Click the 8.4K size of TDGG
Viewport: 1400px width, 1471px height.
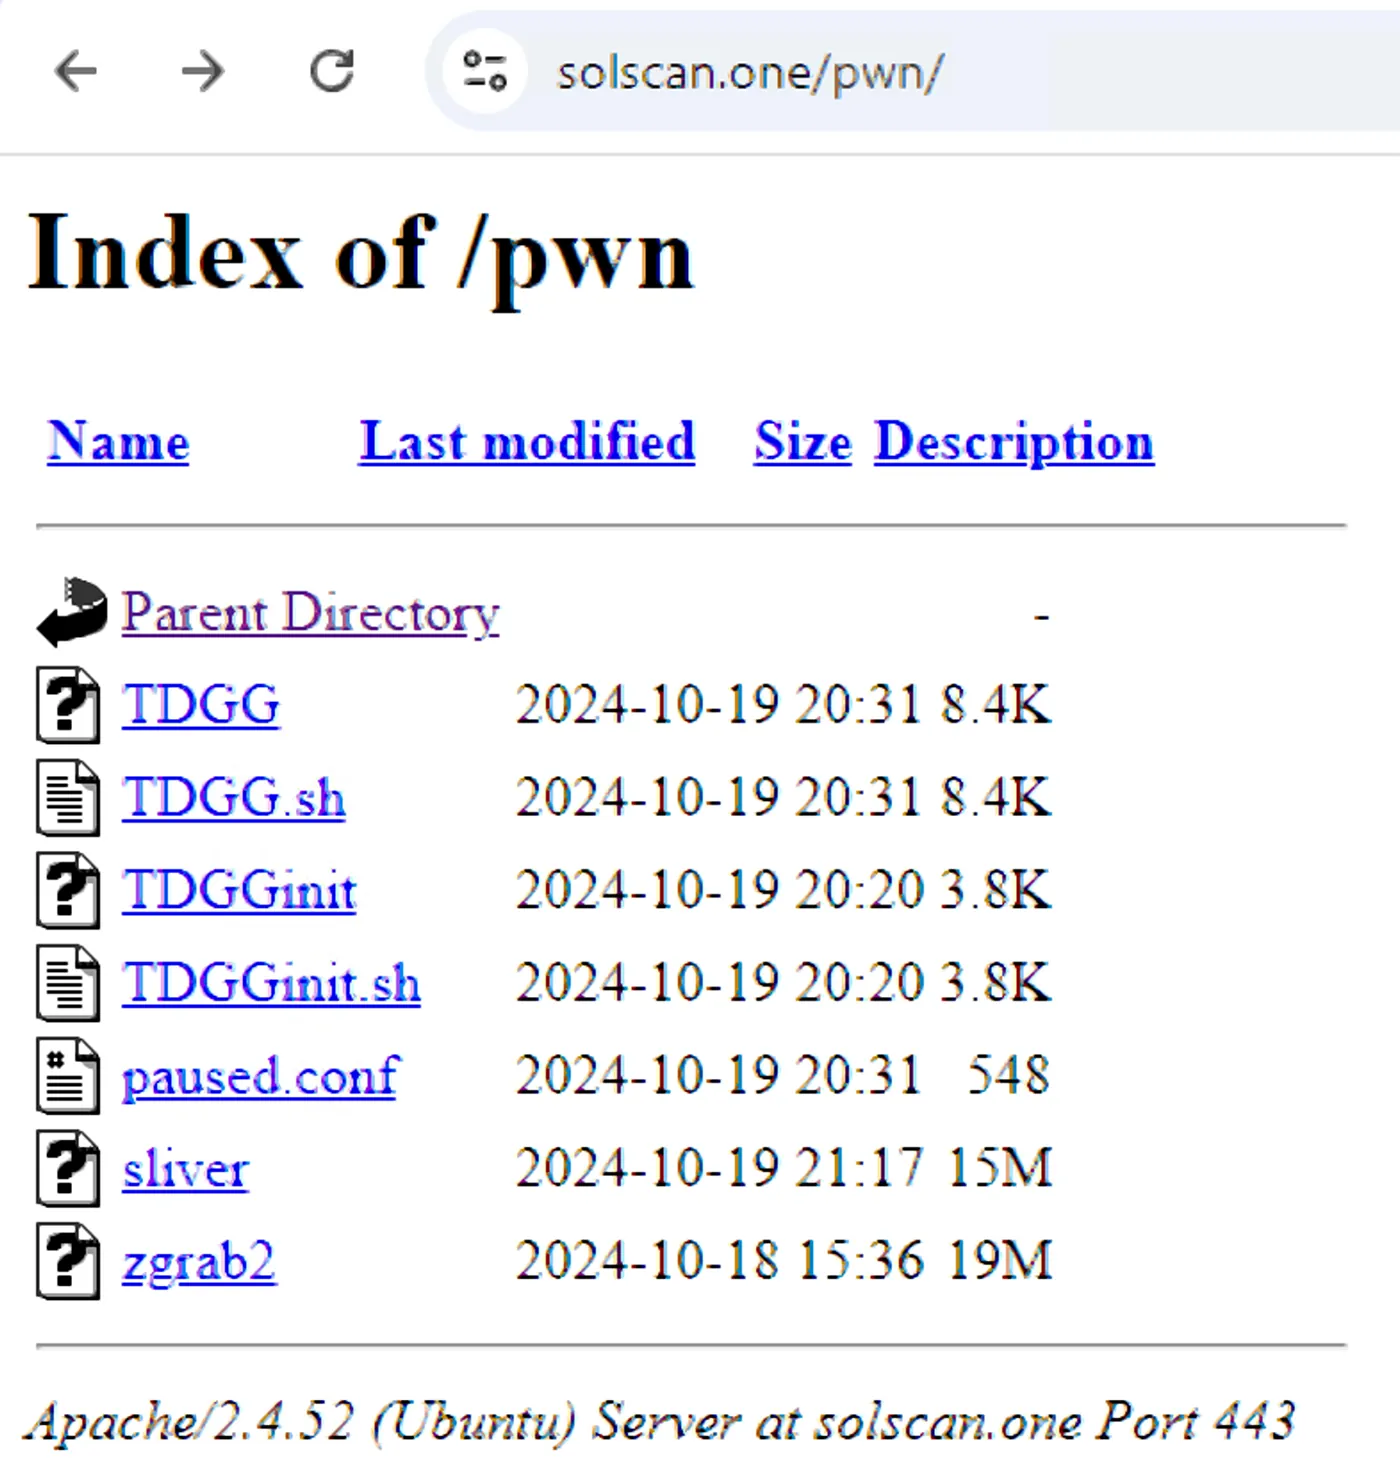pos(996,704)
